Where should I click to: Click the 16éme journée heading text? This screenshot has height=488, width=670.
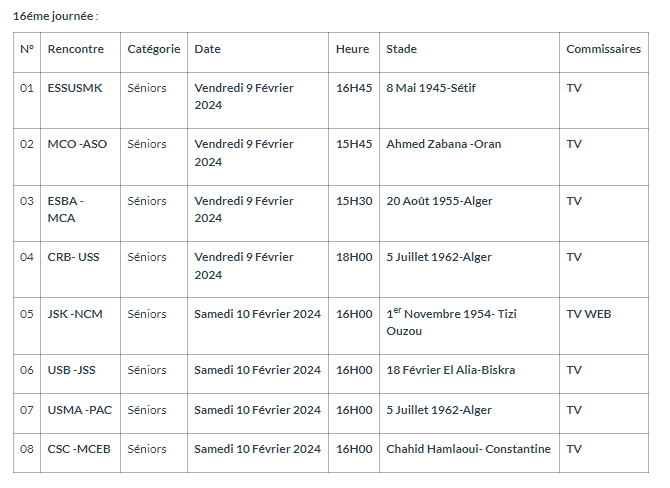(x=56, y=16)
